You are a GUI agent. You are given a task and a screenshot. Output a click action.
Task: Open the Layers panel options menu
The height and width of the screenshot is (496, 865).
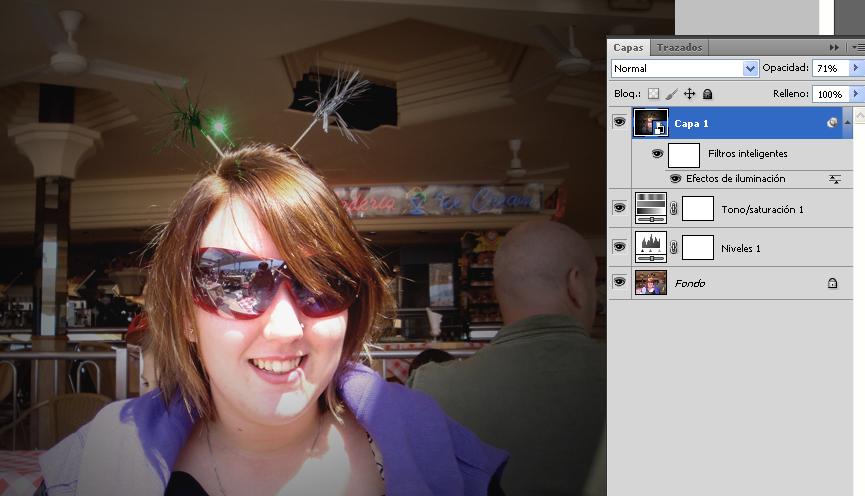point(857,47)
